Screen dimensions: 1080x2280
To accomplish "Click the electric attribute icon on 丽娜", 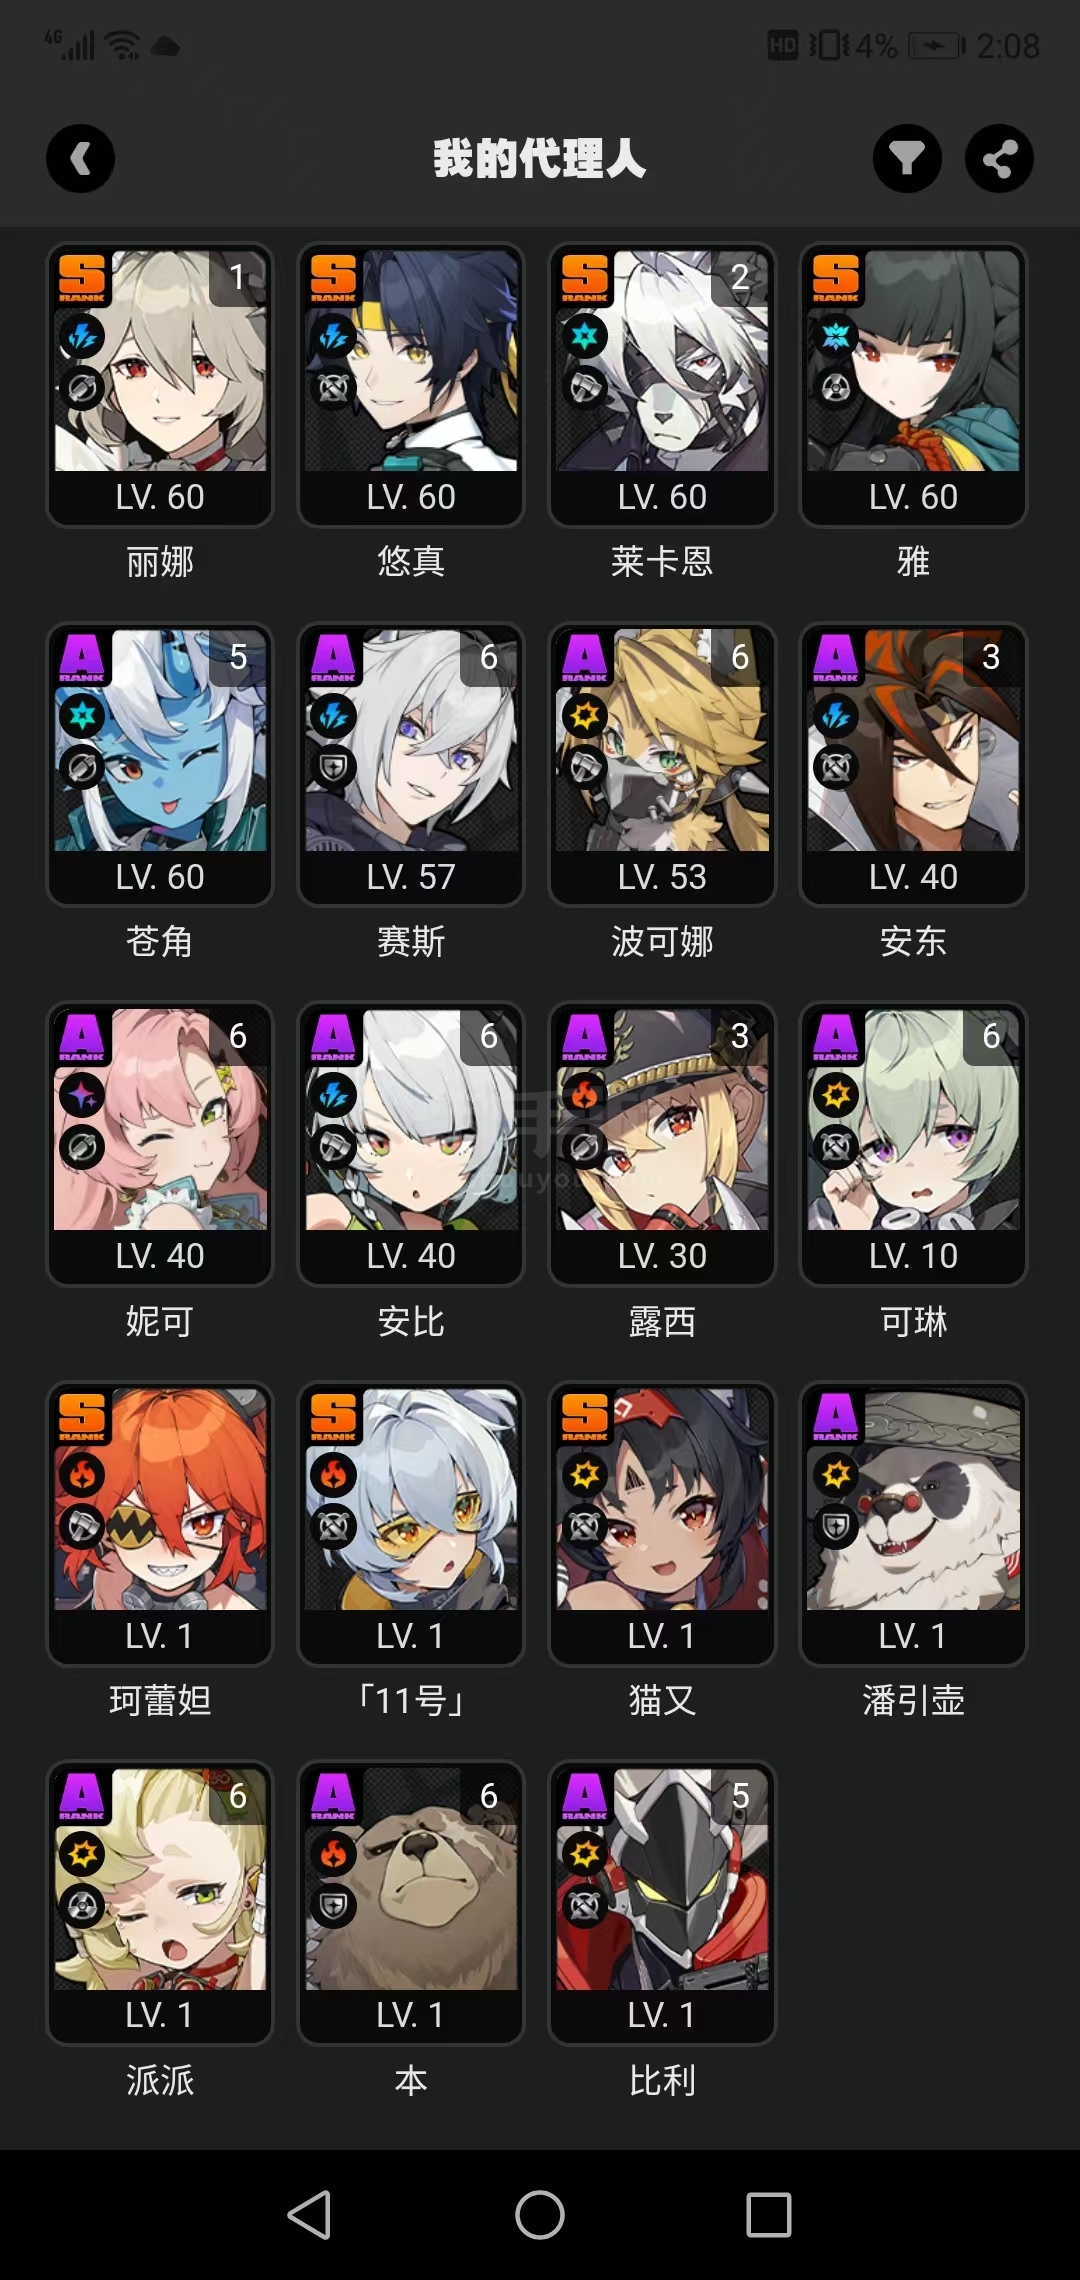I will point(82,337).
